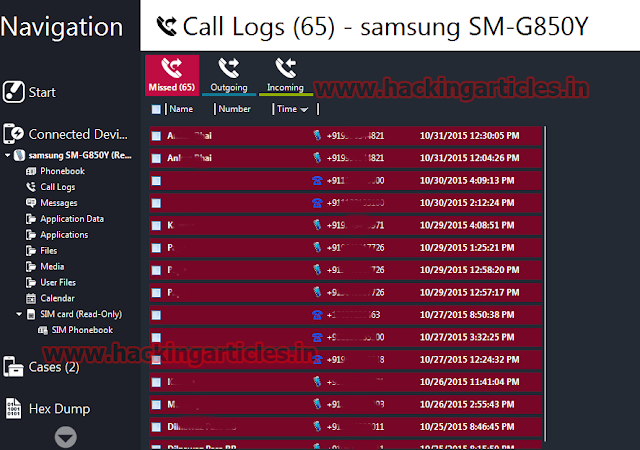Check the 10/31/2015 12:30:05 PM call entry

pyautogui.click(x=156, y=136)
